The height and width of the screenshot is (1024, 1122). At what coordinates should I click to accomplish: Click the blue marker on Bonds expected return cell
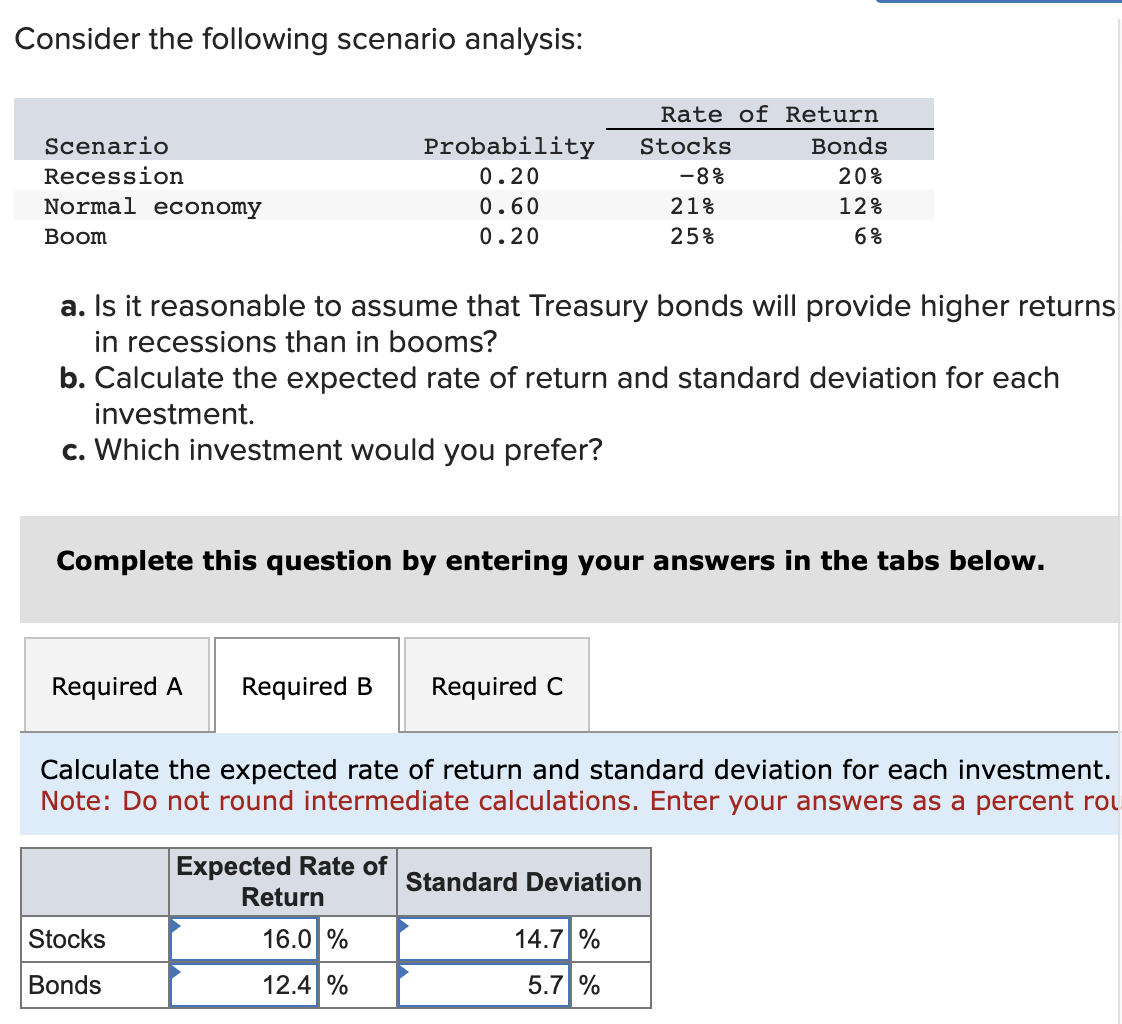tap(176, 972)
